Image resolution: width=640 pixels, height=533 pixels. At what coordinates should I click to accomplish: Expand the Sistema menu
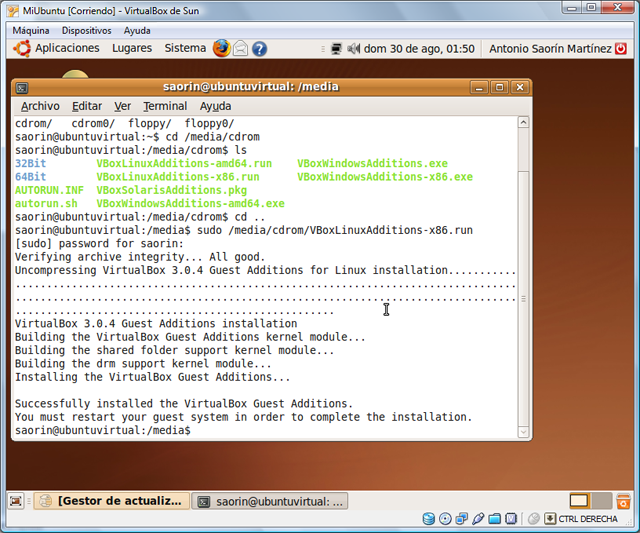185,48
